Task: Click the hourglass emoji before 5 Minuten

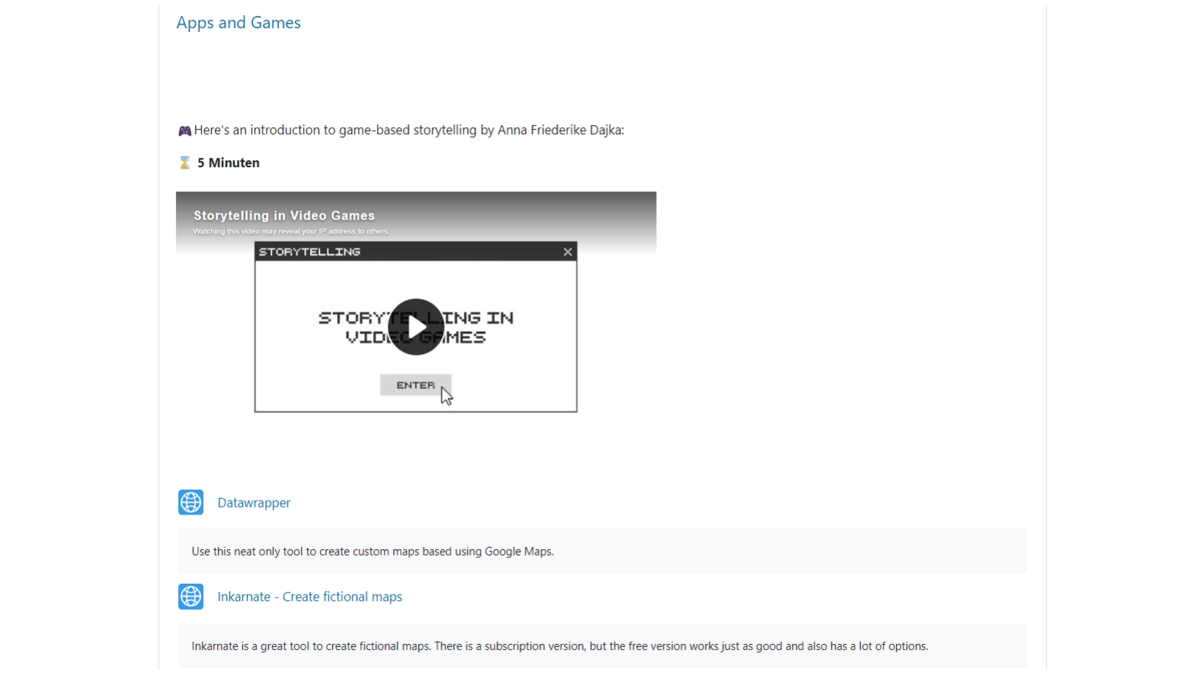Action: [184, 162]
